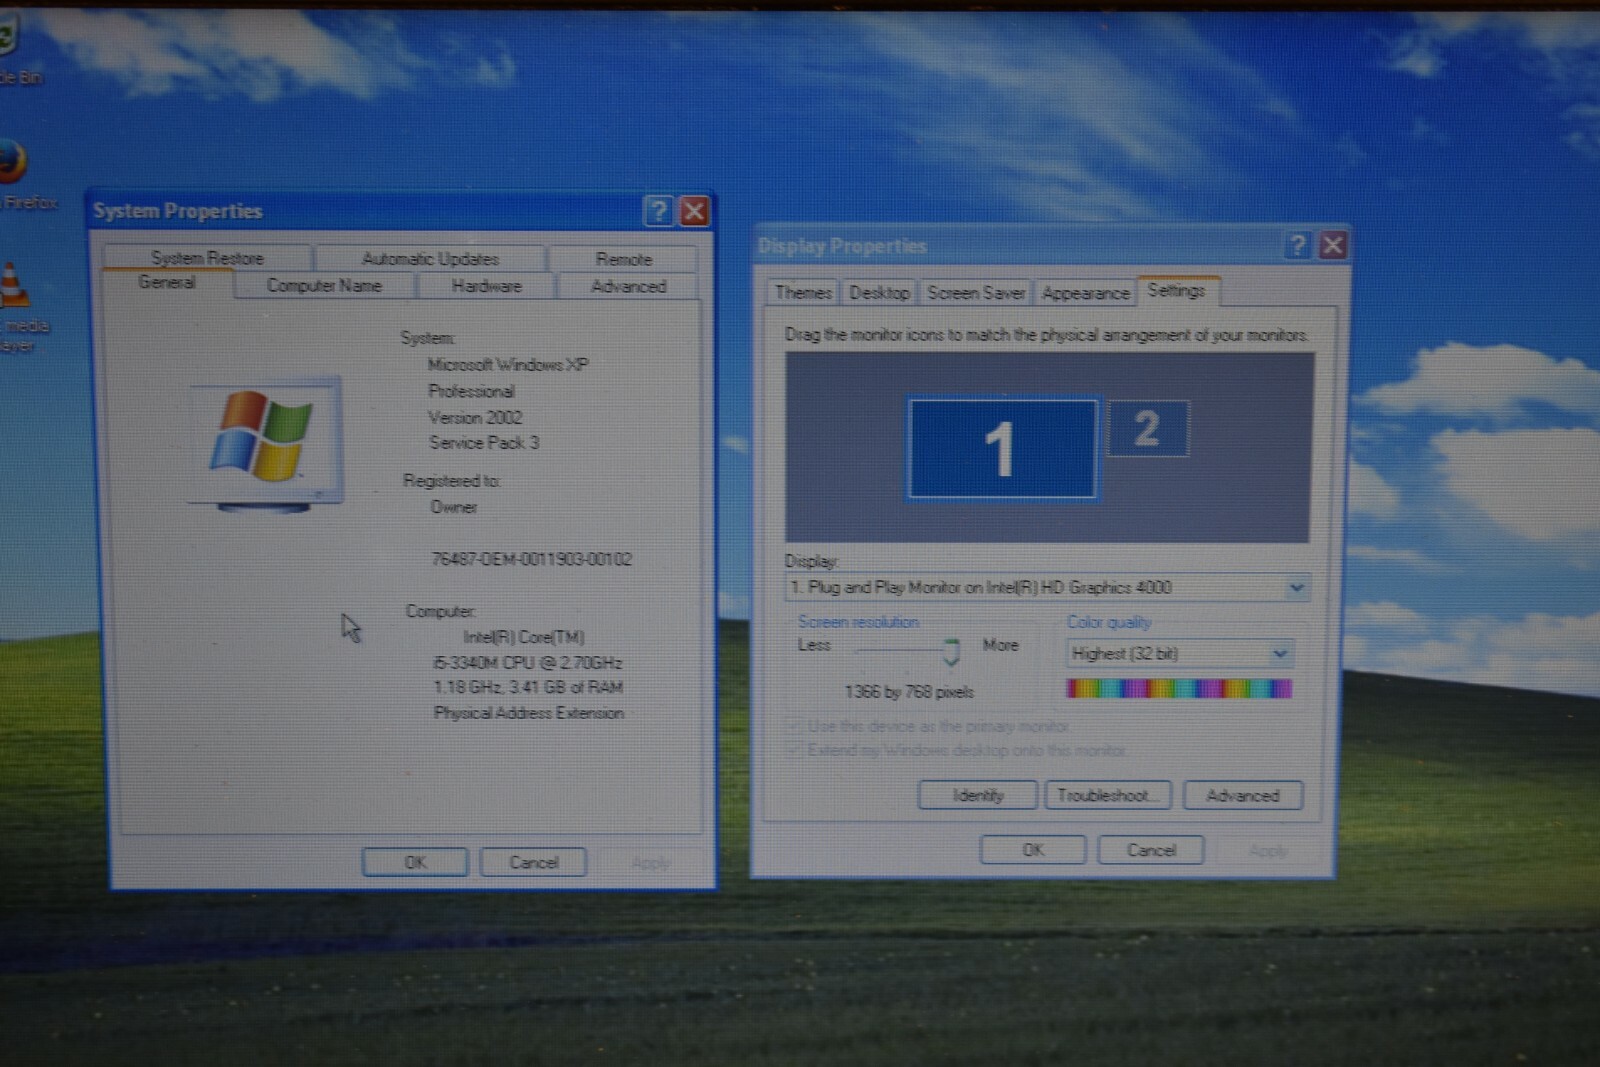Image resolution: width=1600 pixels, height=1067 pixels.
Task: Select monitor 2 in the display arrangement
Action: click(x=1148, y=428)
